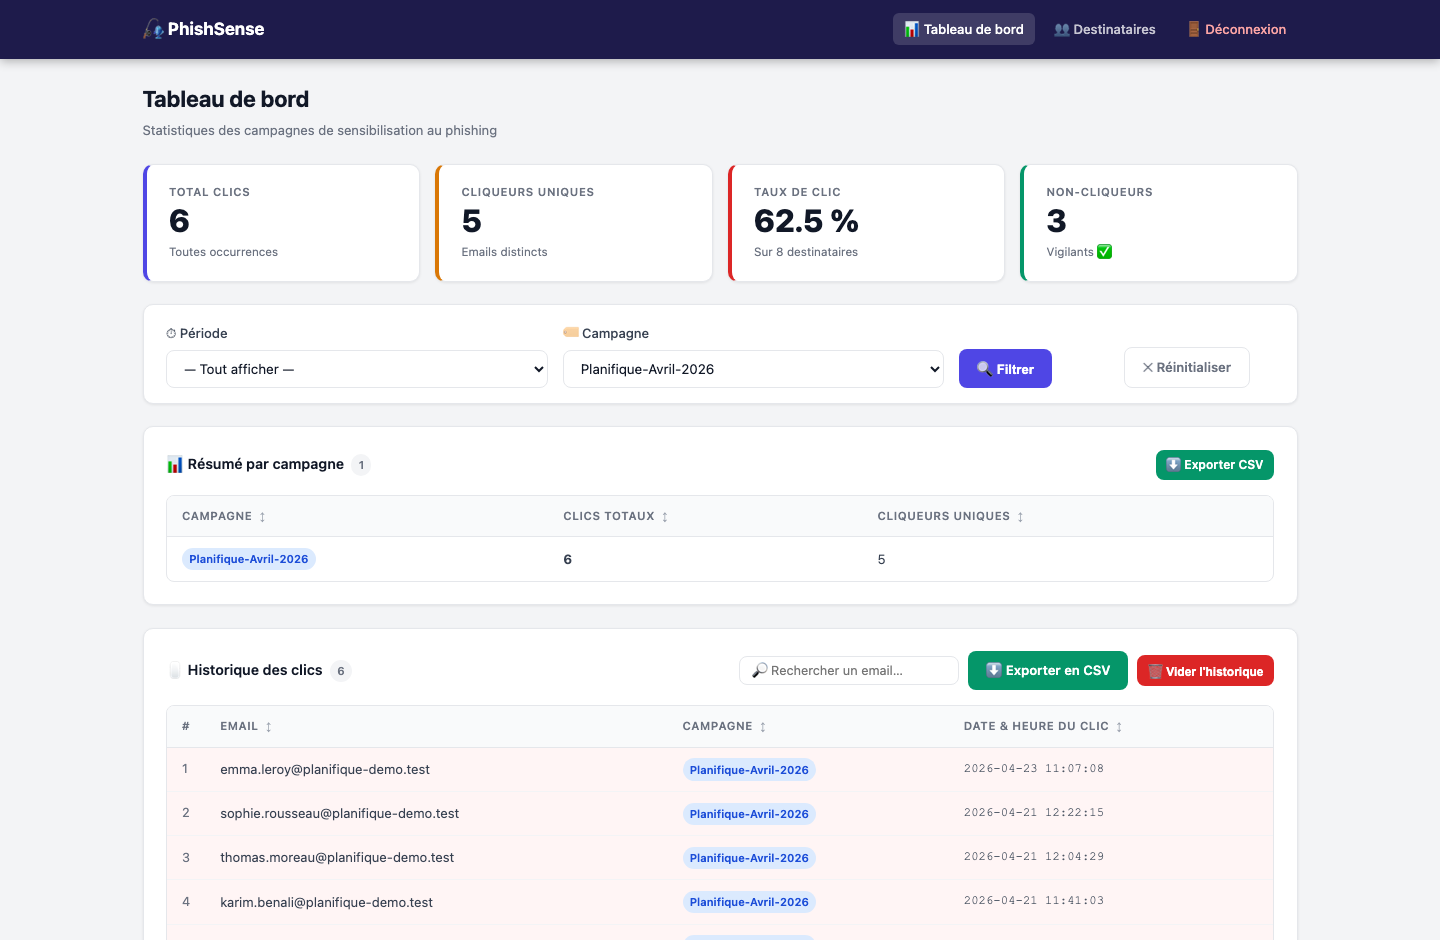This screenshot has width=1440, height=940.
Task: Sort summary by Cliqueurs uniques column
Action: coord(951,516)
